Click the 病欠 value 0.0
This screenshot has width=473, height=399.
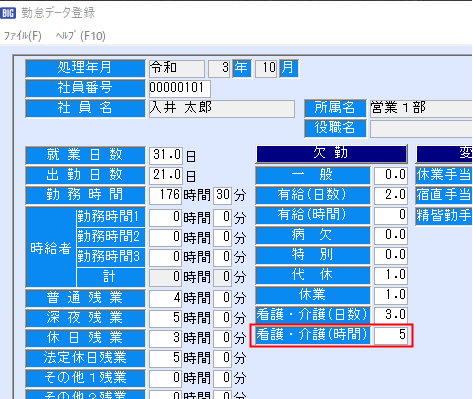[x=391, y=235]
